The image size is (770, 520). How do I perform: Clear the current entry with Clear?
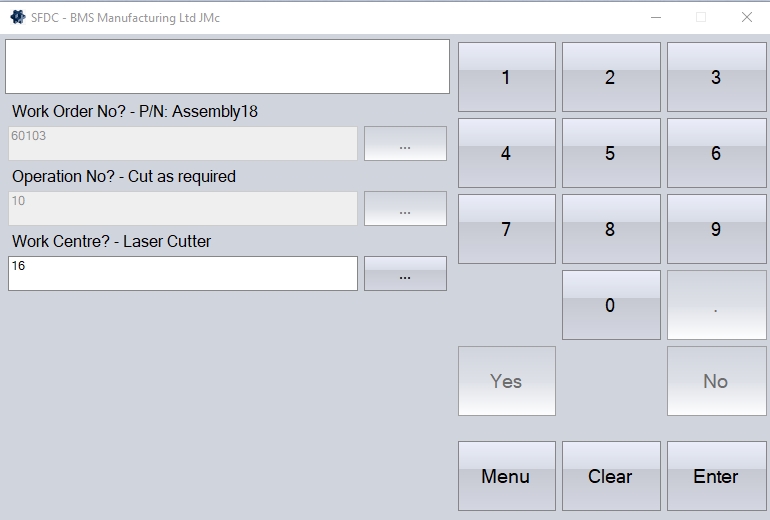pyautogui.click(x=610, y=476)
